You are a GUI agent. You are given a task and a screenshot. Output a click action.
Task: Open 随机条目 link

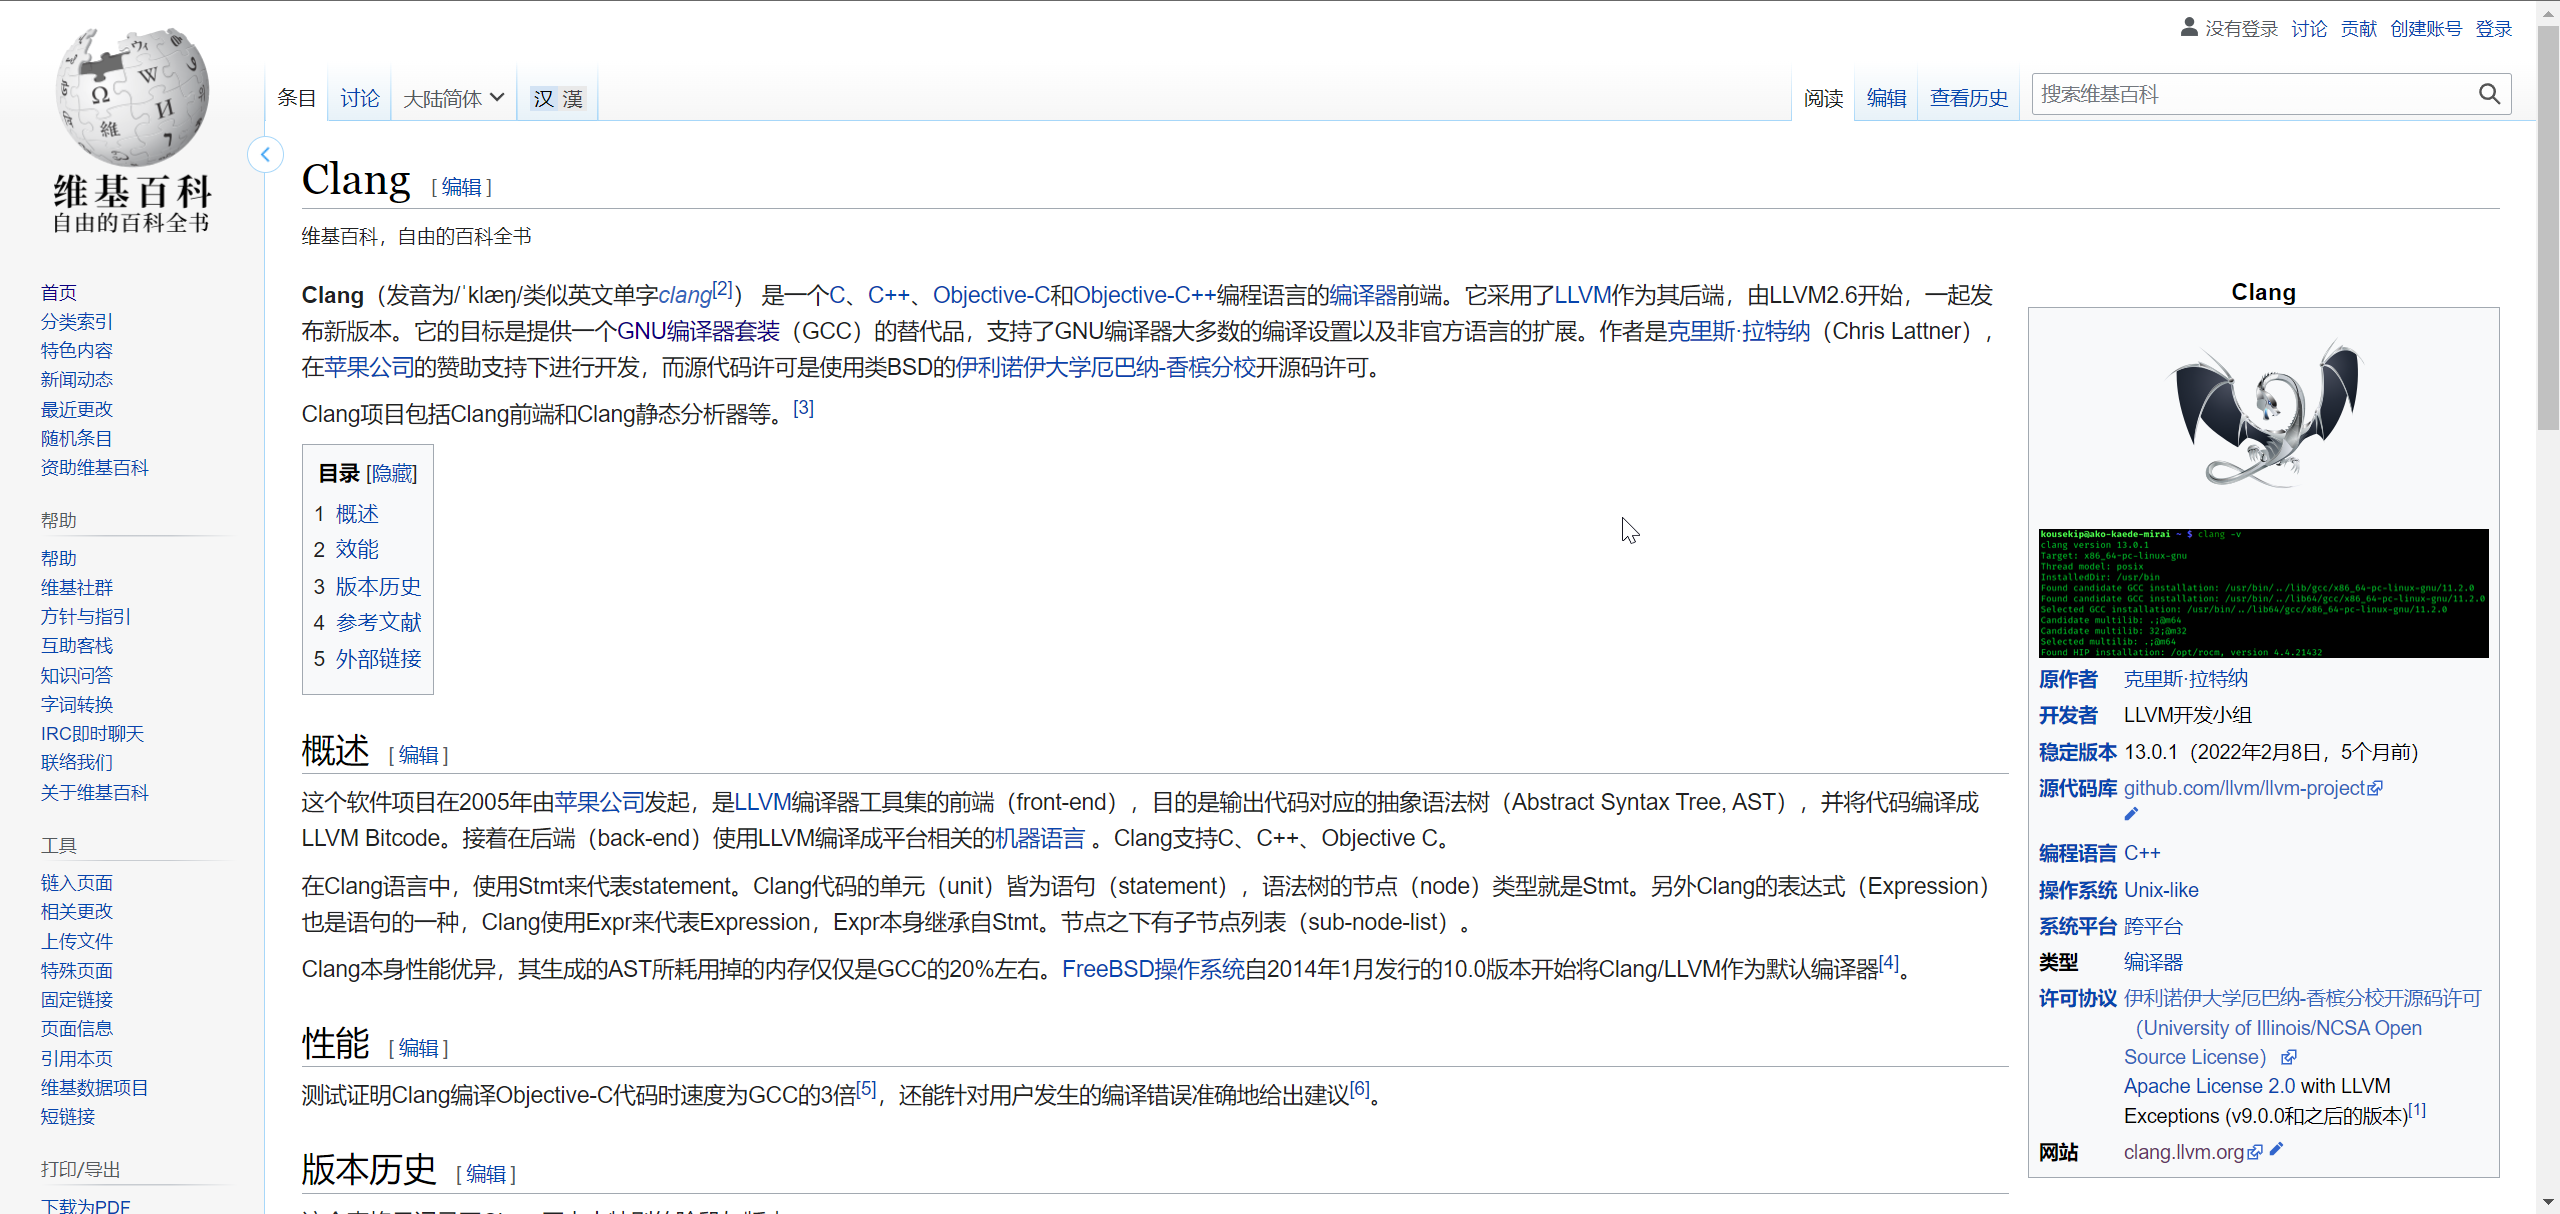(77, 438)
